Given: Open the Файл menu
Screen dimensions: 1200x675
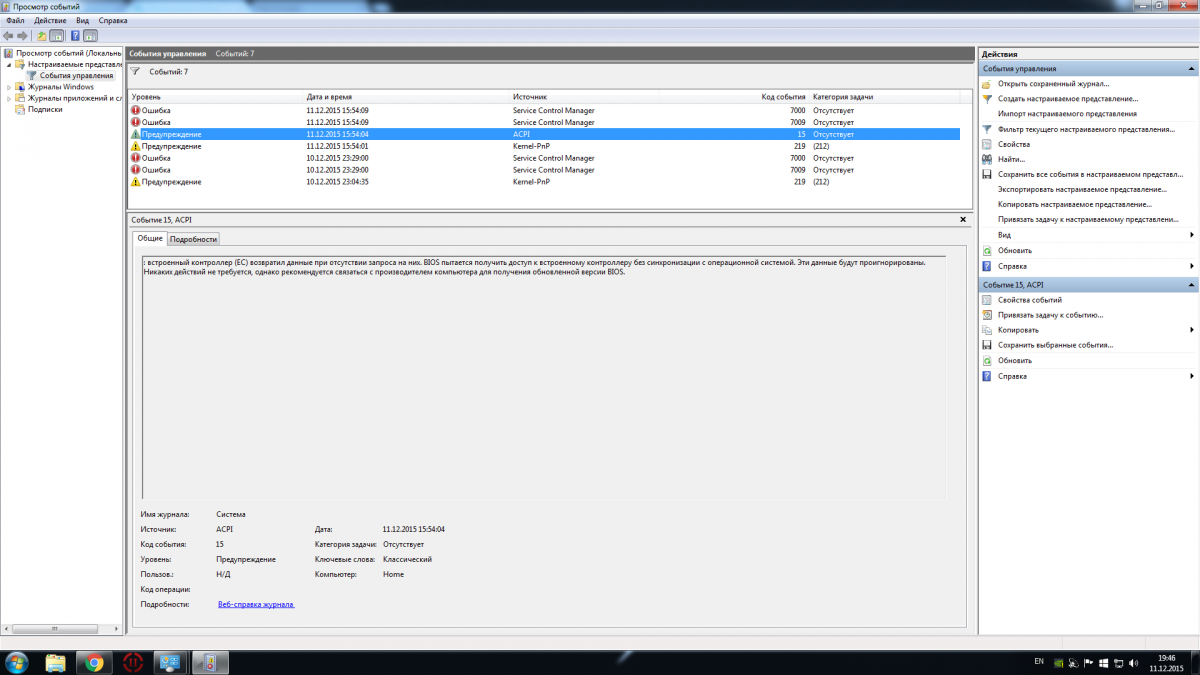Looking at the screenshot, I should [x=15, y=20].
